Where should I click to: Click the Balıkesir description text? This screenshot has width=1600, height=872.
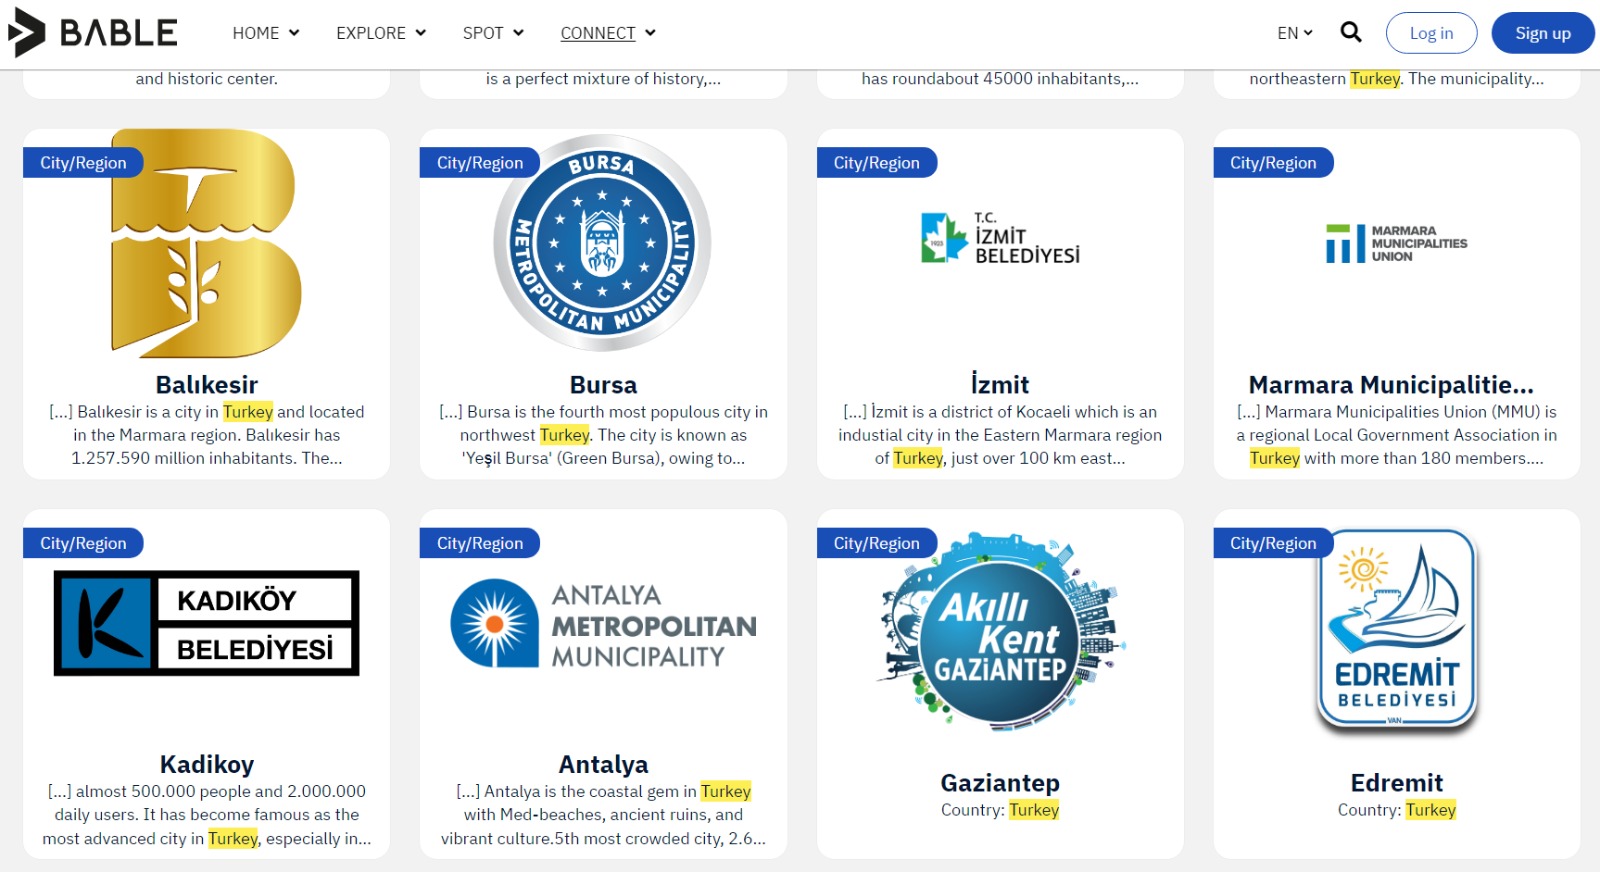pos(206,435)
